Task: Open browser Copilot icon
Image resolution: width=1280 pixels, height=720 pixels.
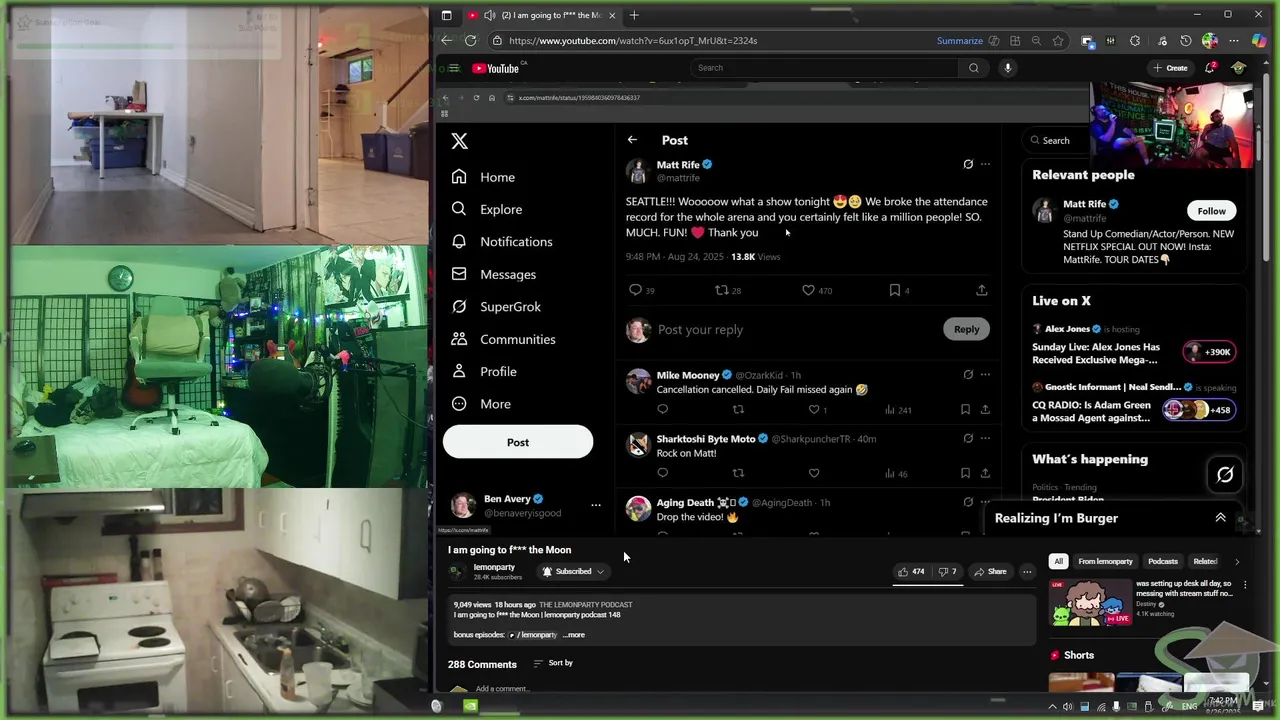Action: pyautogui.click(x=1259, y=41)
